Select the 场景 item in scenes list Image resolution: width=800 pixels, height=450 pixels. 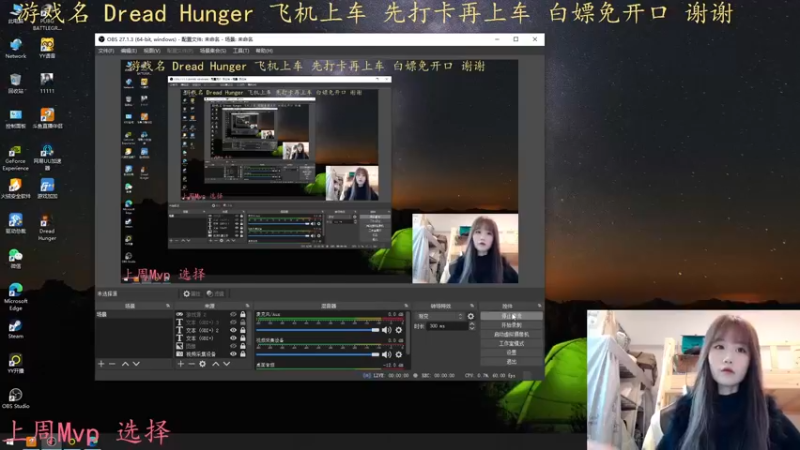click(x=134, y=315)
